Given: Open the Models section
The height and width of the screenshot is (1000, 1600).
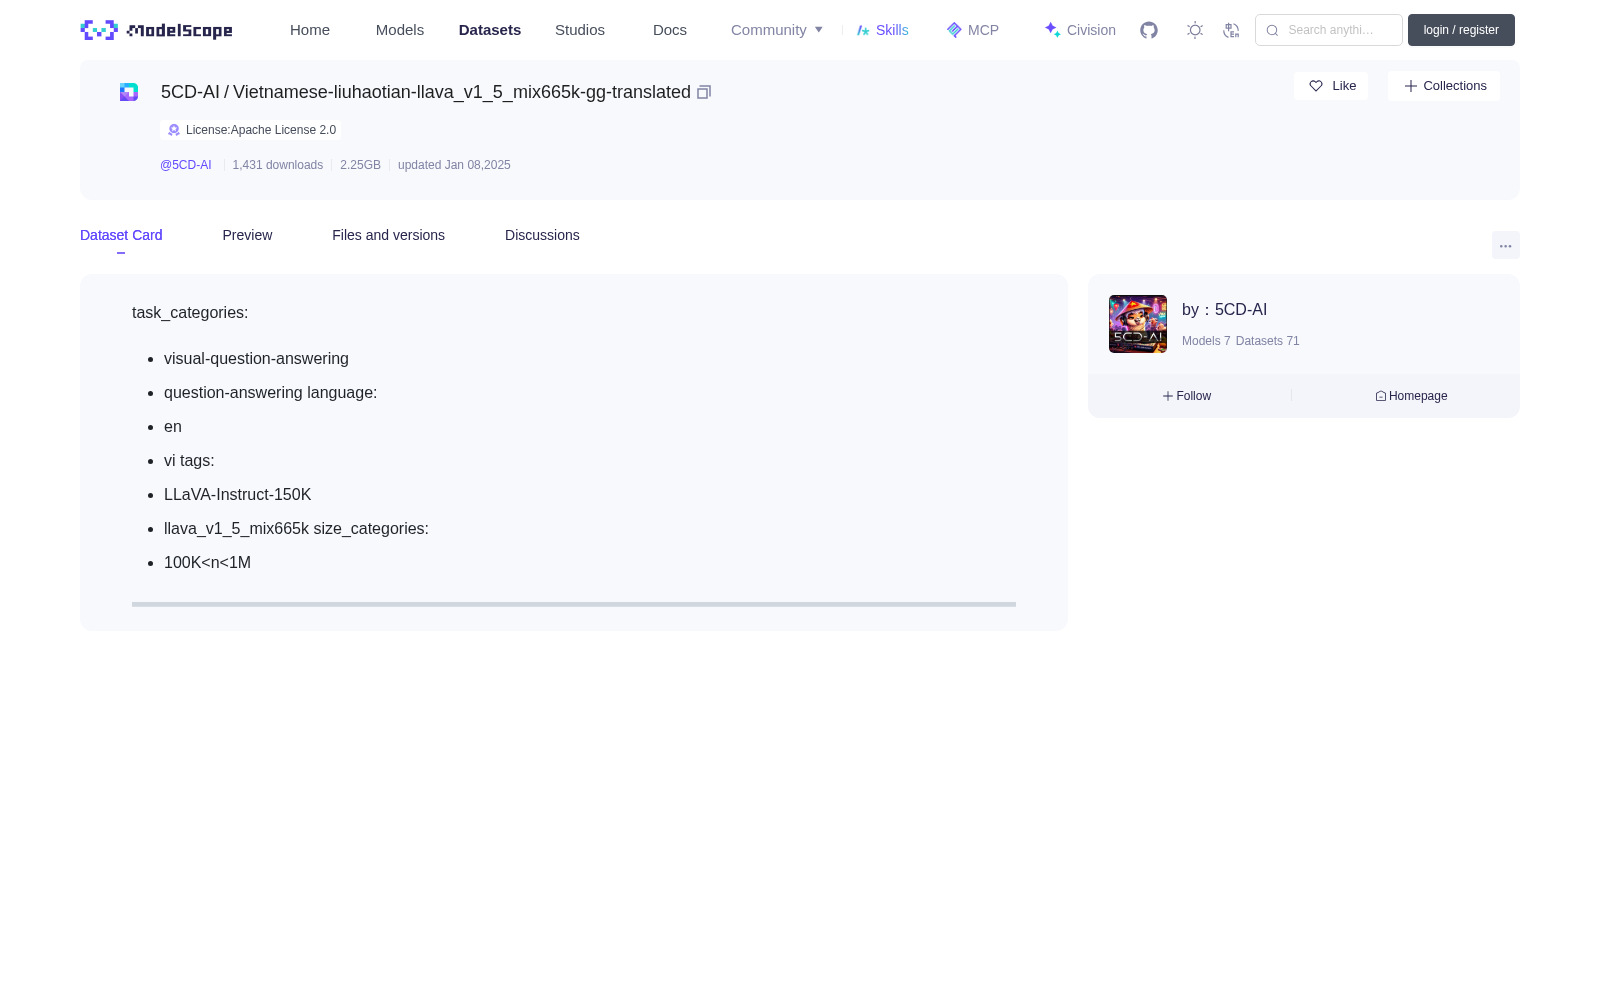Looking at the screenshot, I should tap(400, 30).
